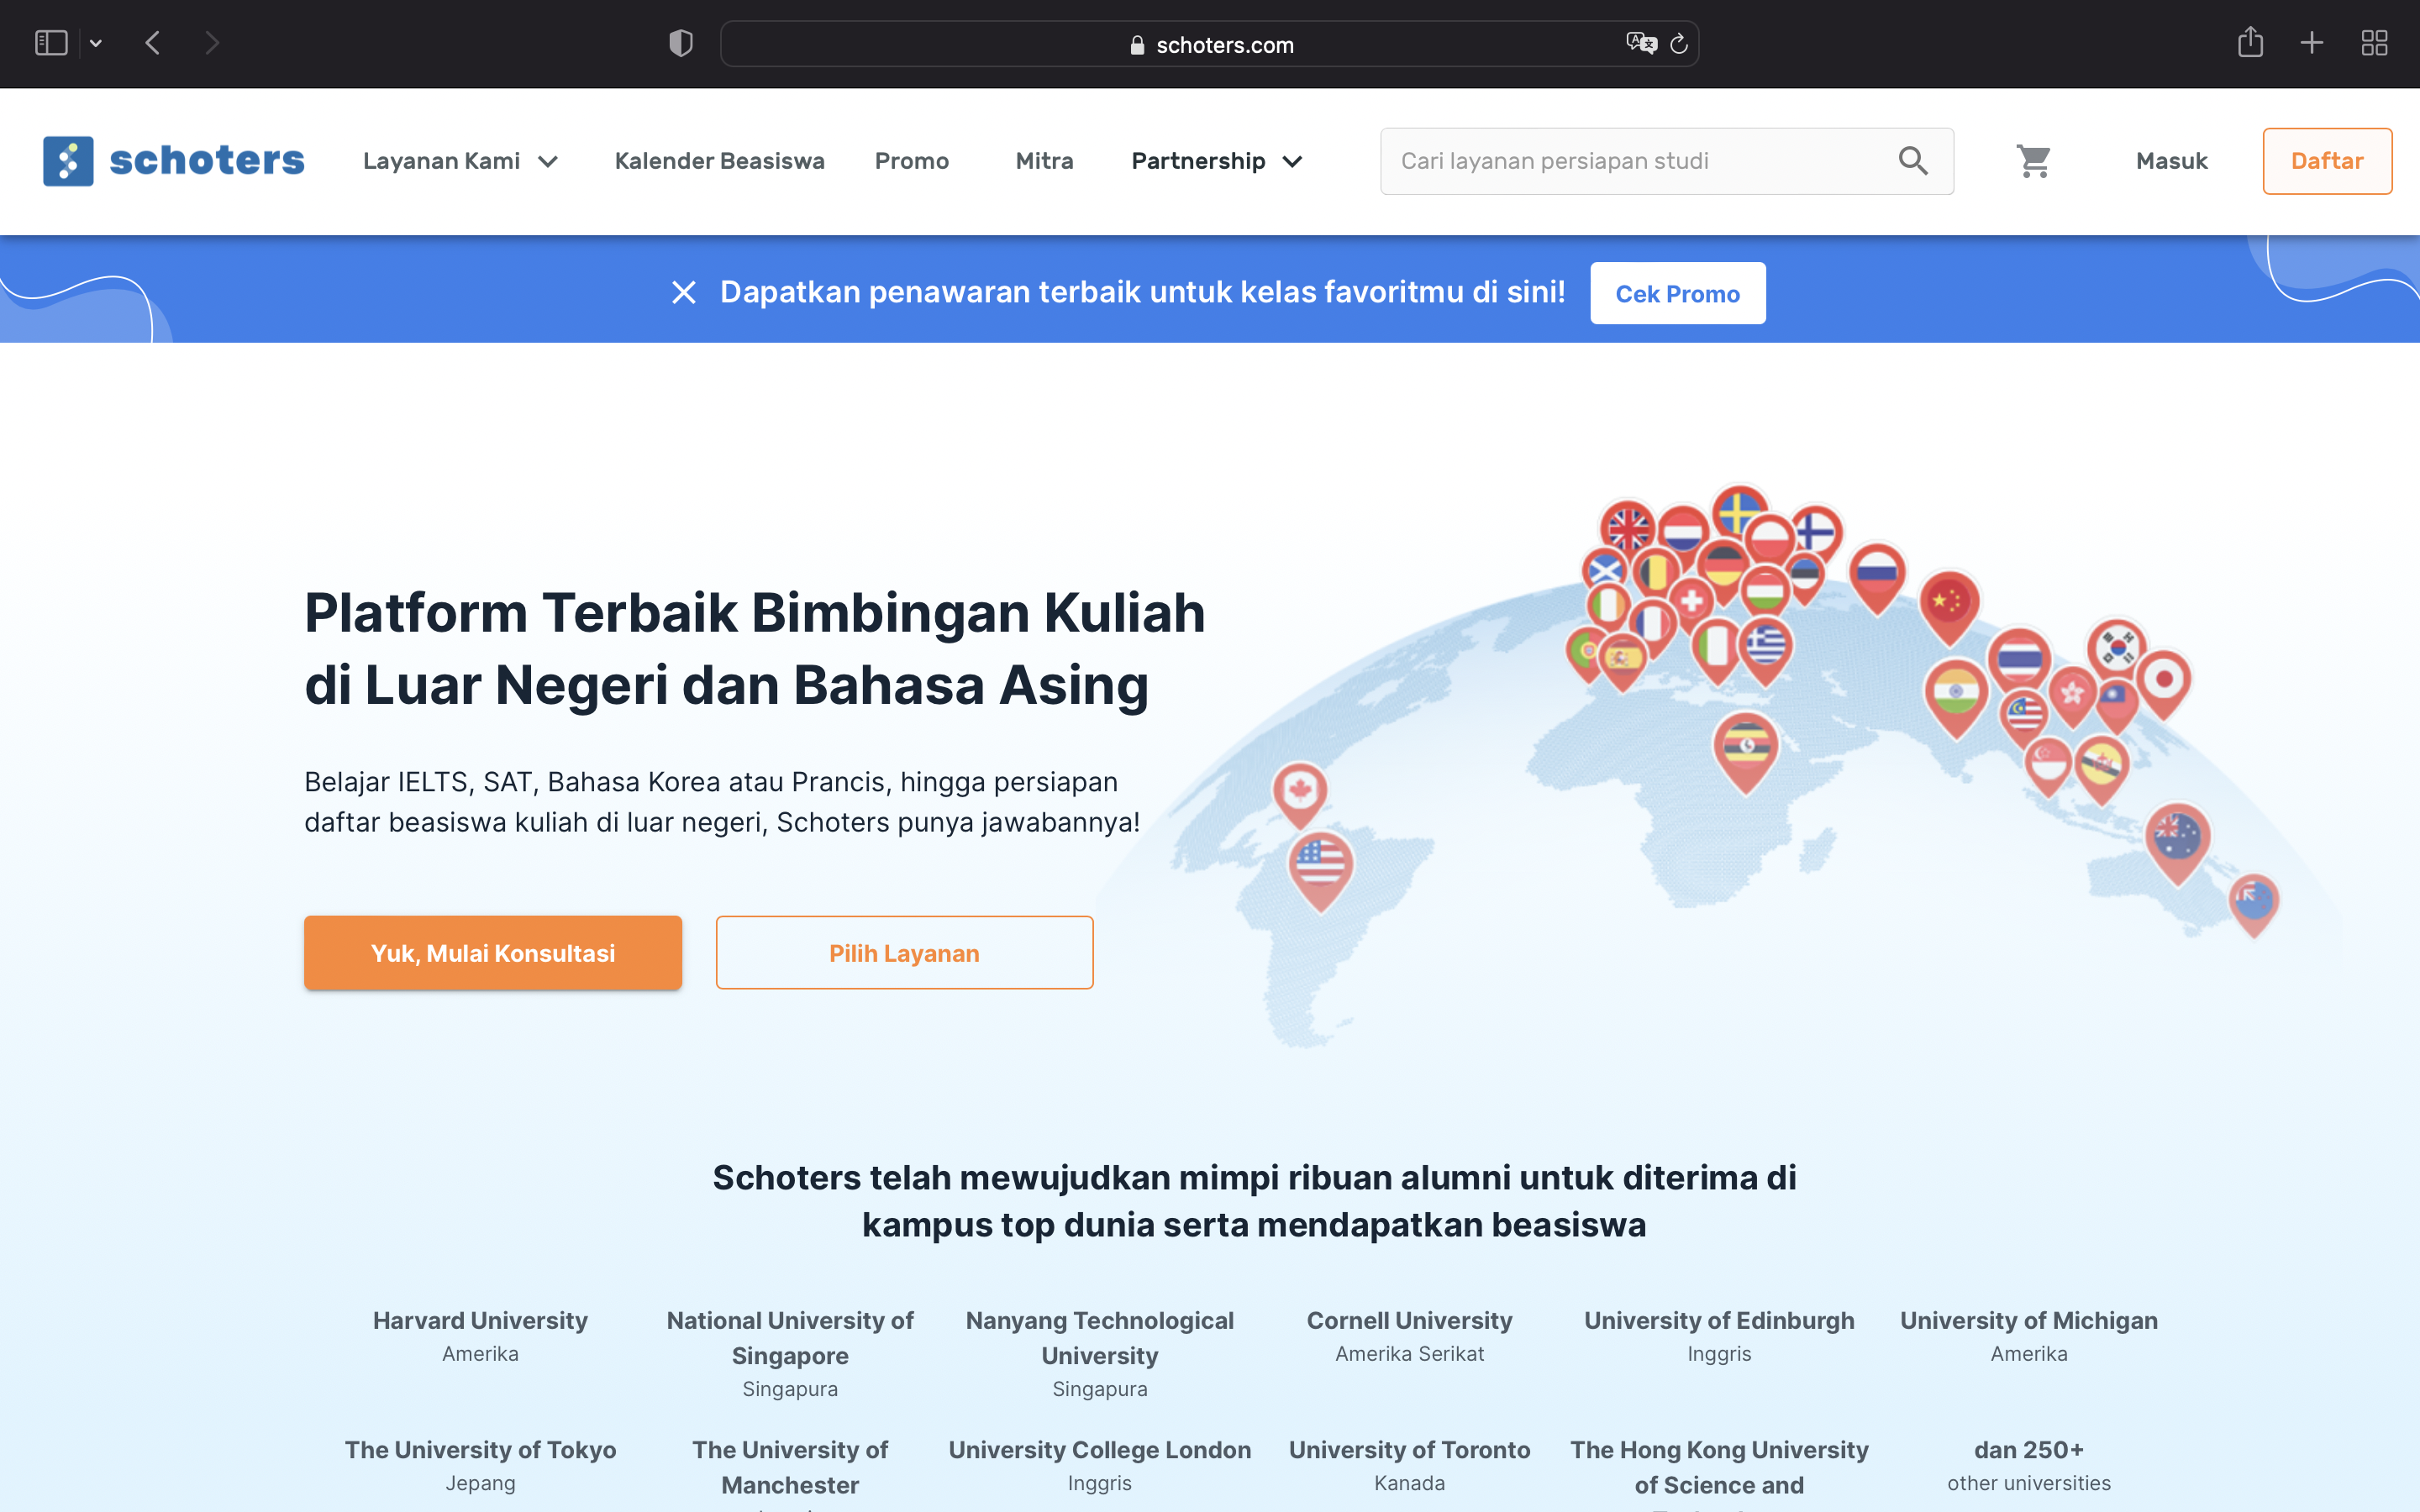Open the Promo menu item
Viewport: 2420px width, 1512px height.
point(911,161)
